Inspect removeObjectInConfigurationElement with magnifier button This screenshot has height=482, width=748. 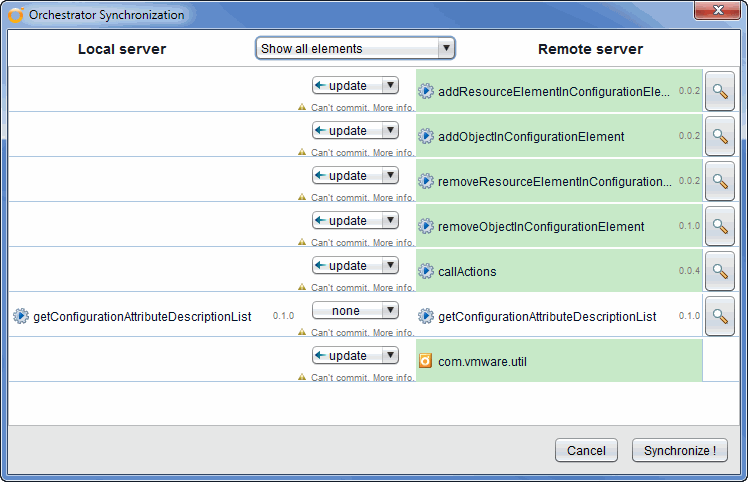tap(719, 226)
